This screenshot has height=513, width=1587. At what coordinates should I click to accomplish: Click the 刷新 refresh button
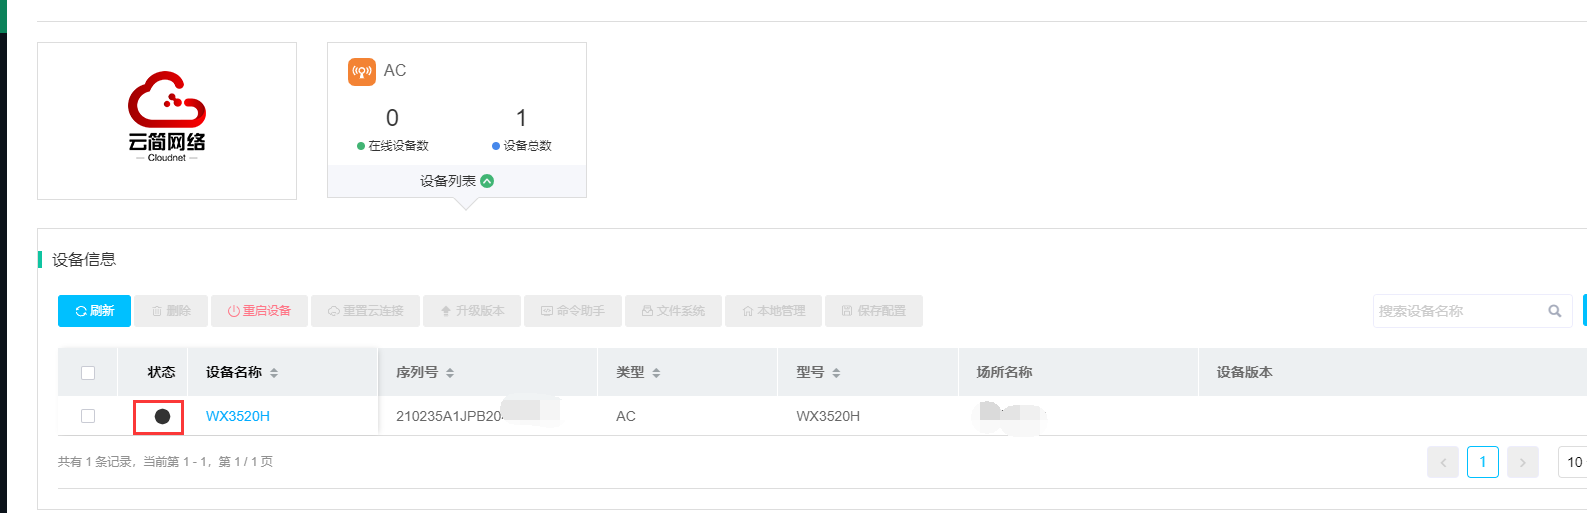95,311
